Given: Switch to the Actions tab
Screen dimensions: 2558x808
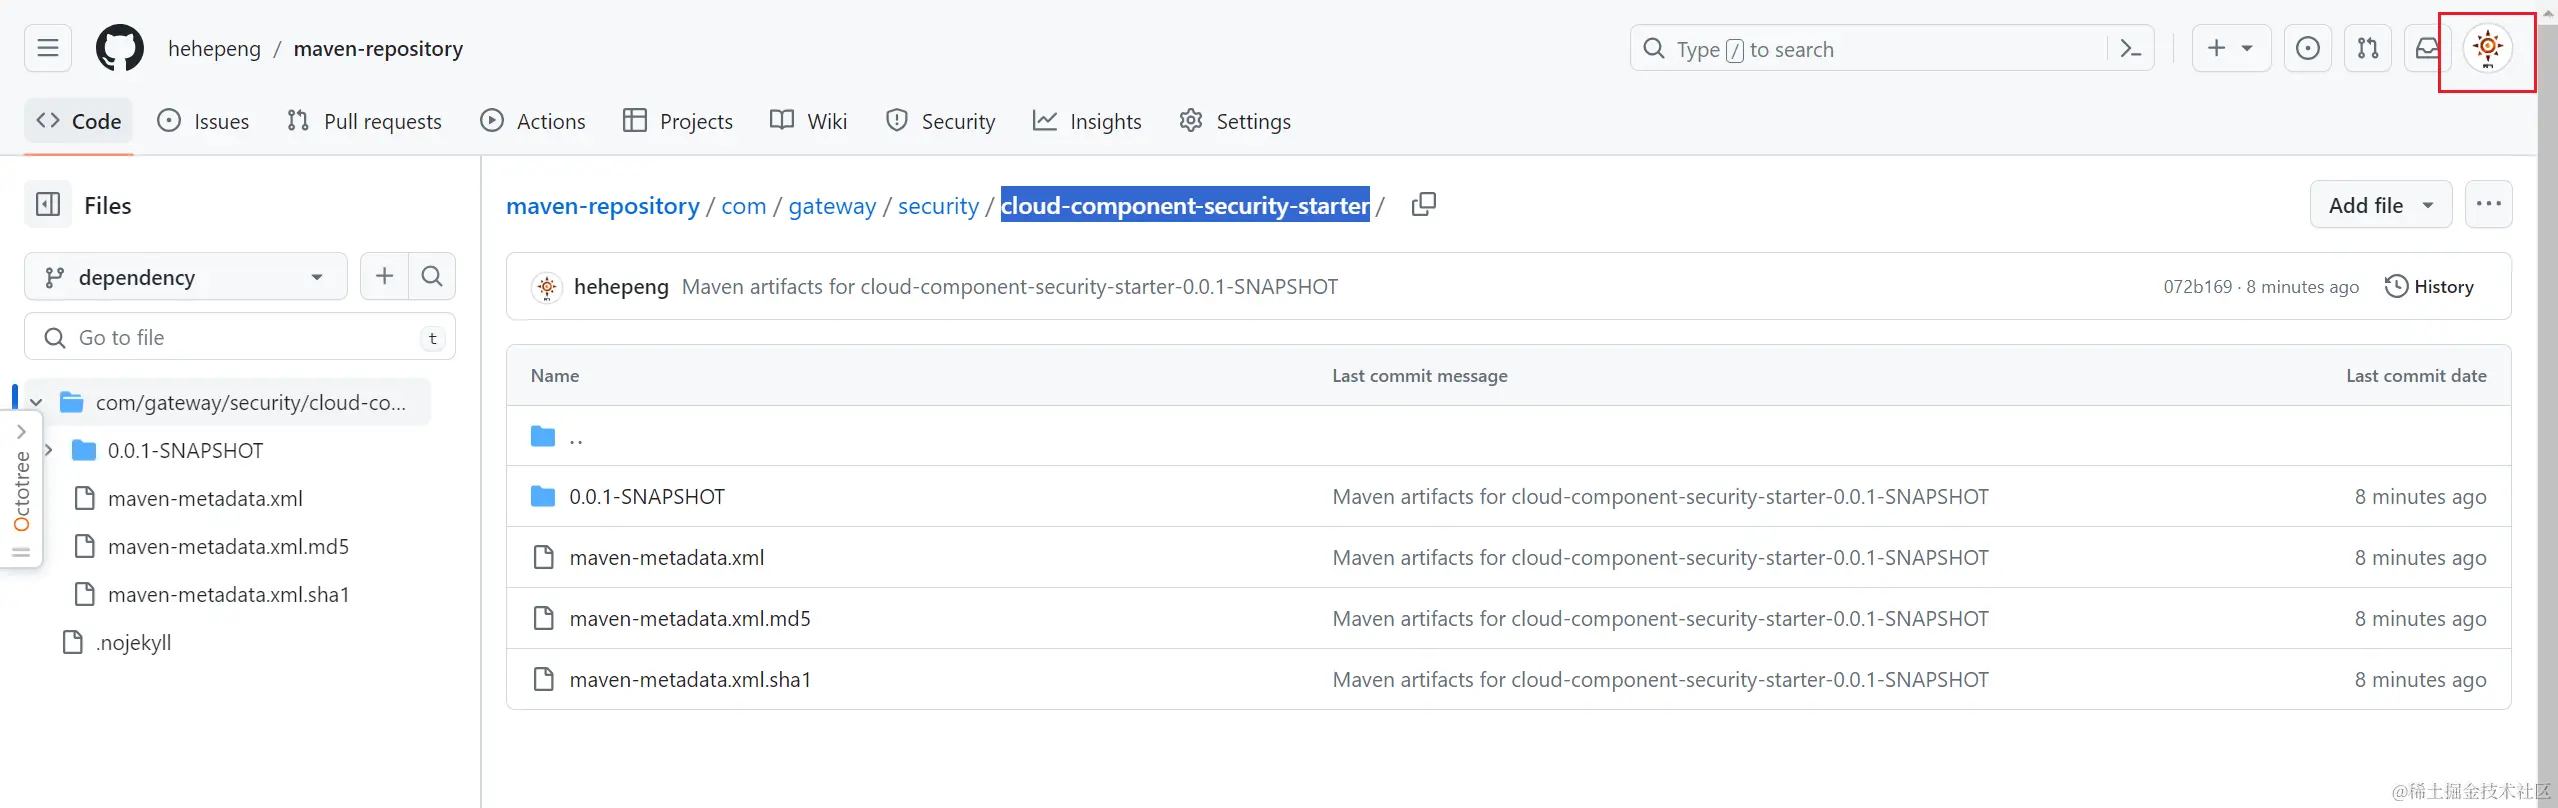Looking at the screenshot, I should [533, 121].
